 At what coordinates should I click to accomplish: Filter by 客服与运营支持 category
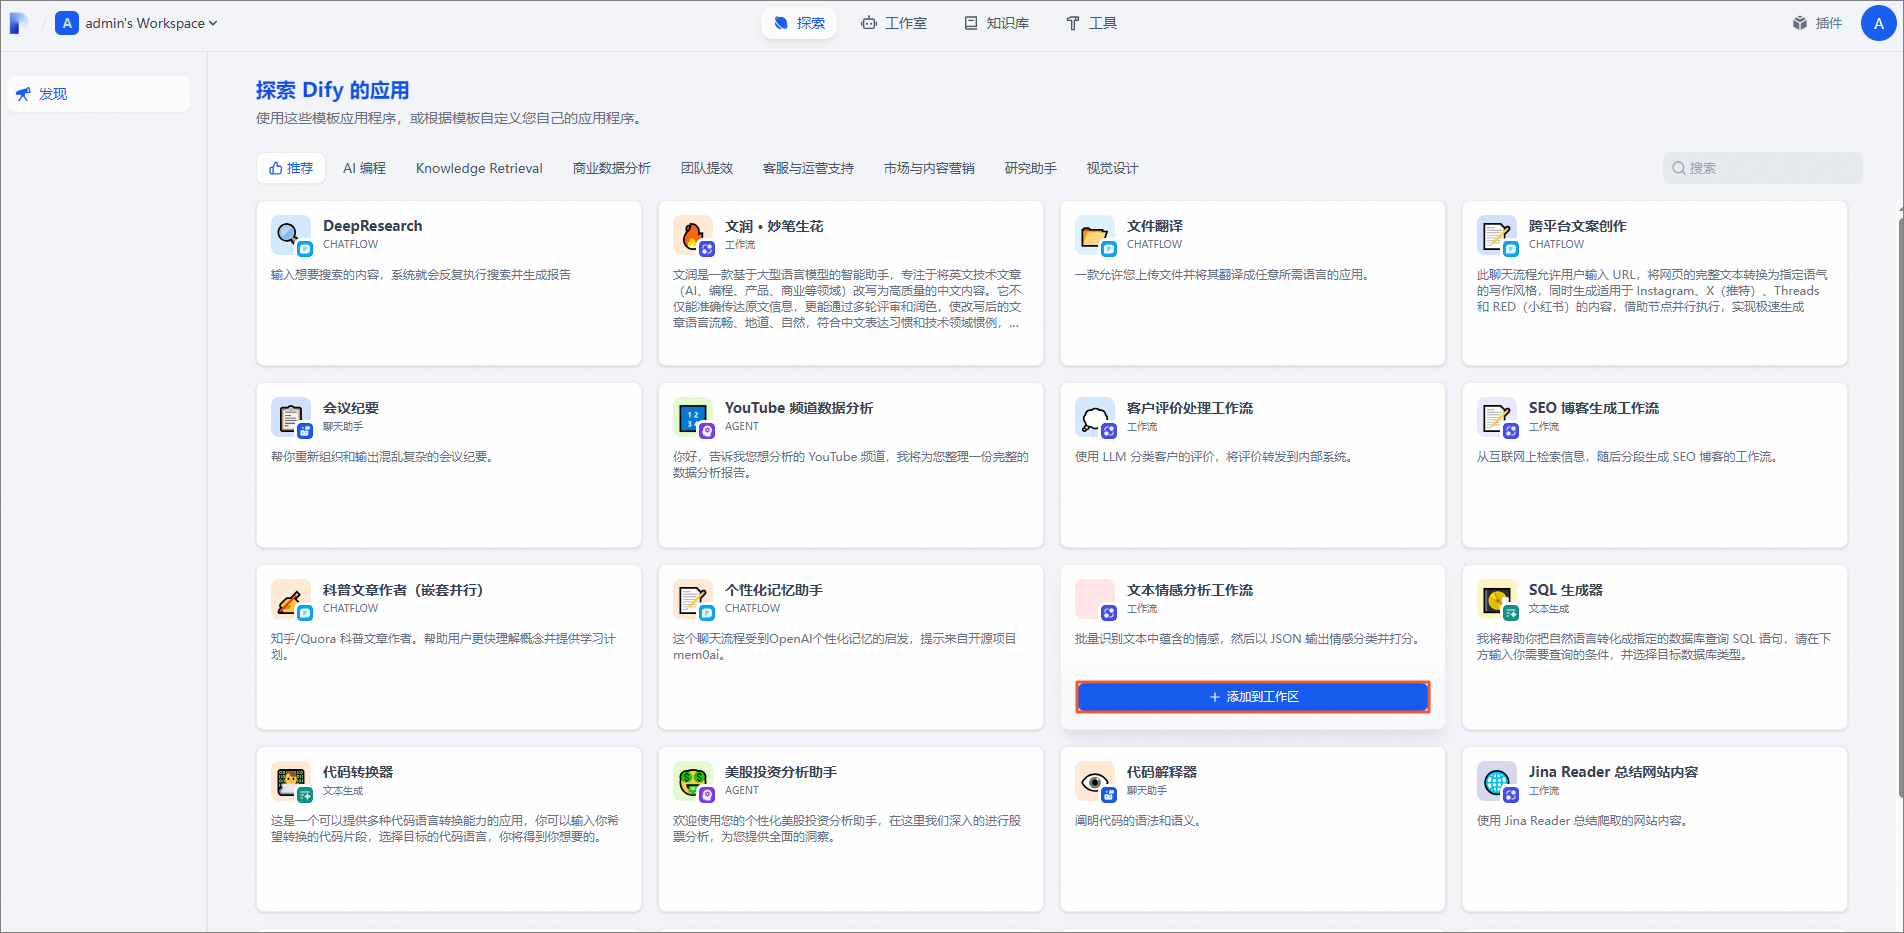pos(808,168)
